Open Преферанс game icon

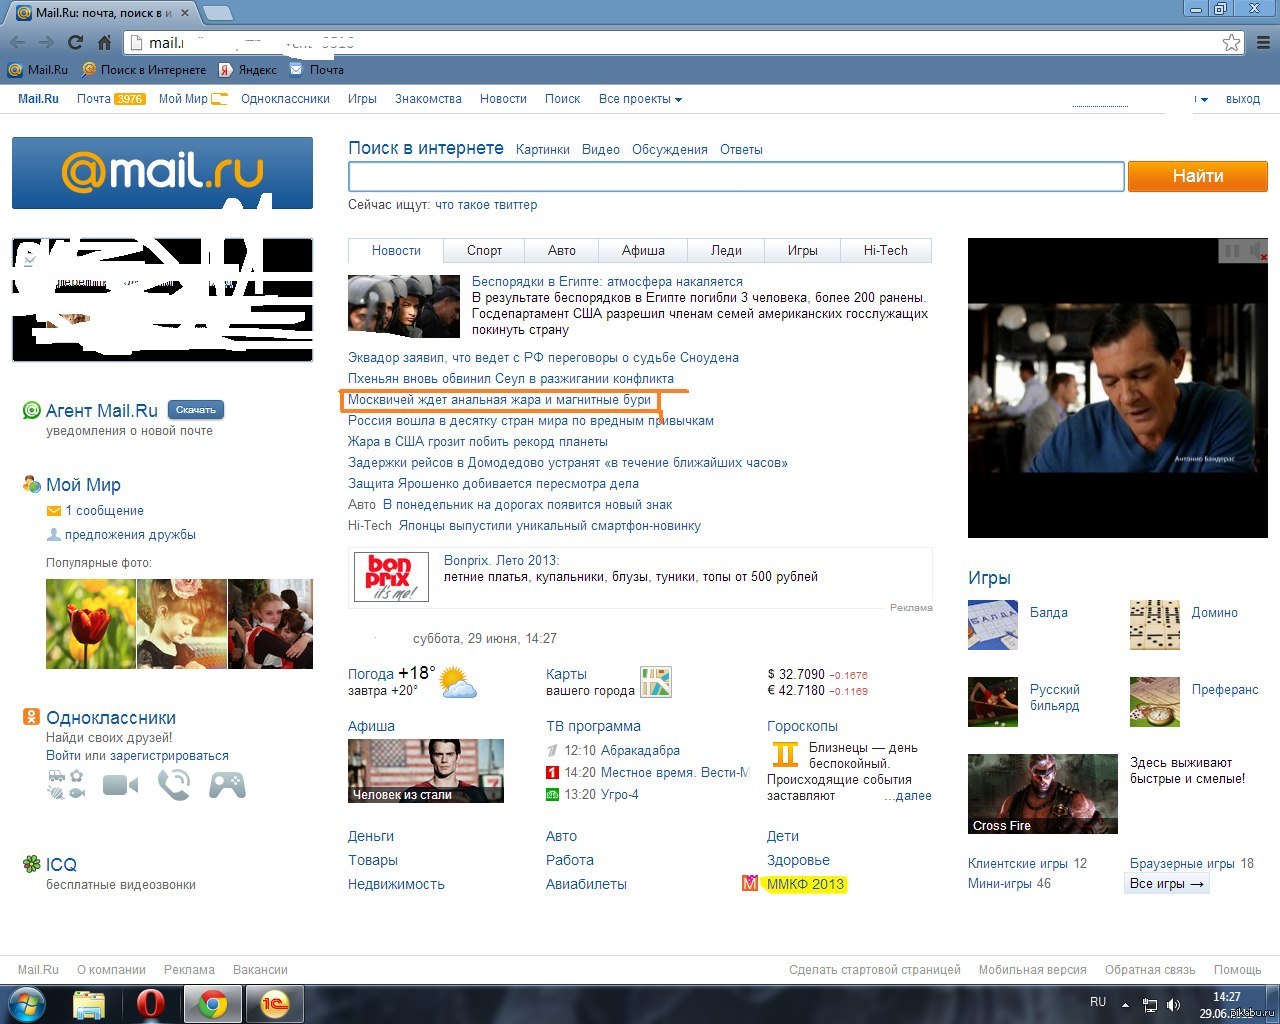(x=1155, y=702)
